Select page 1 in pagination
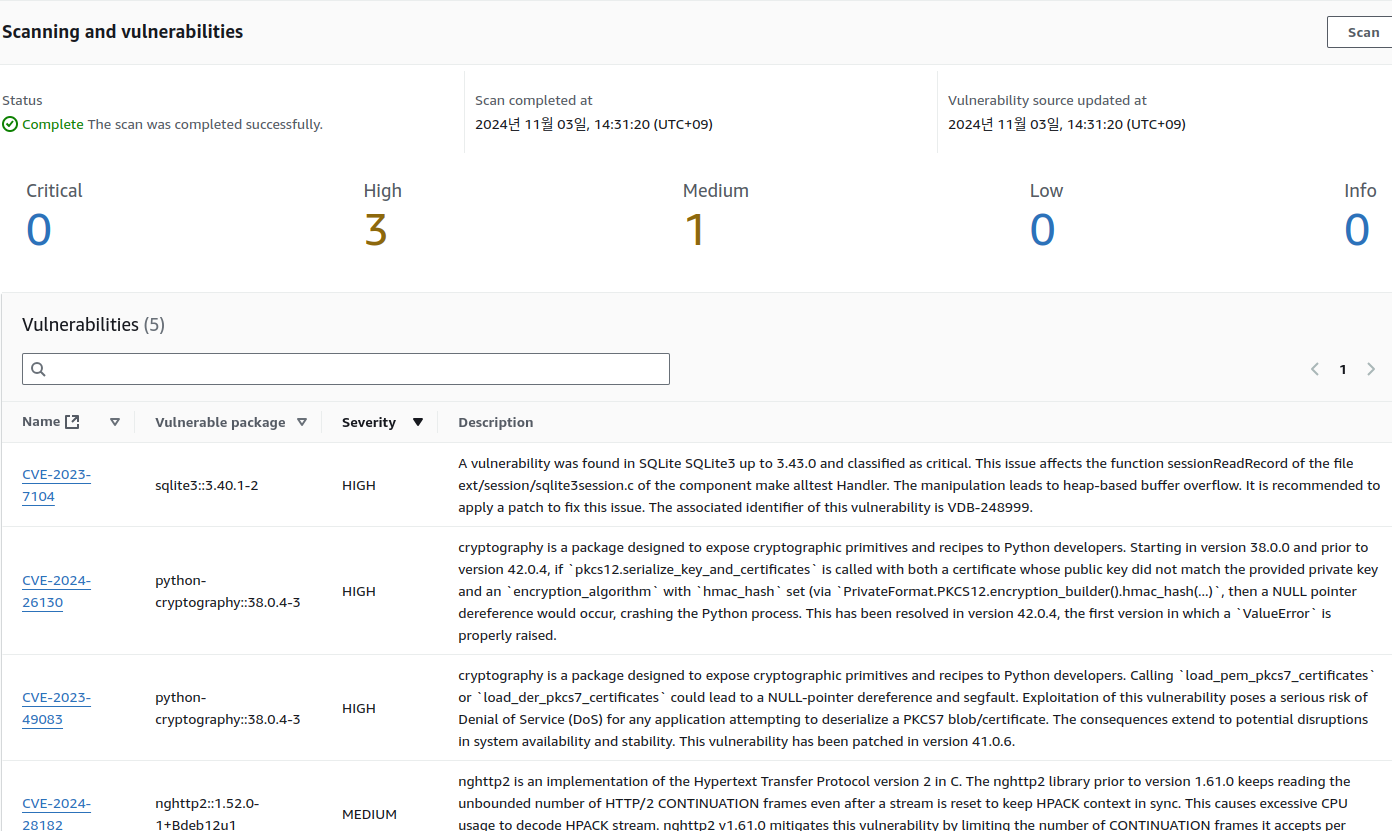 click(x=1343, y=369)
